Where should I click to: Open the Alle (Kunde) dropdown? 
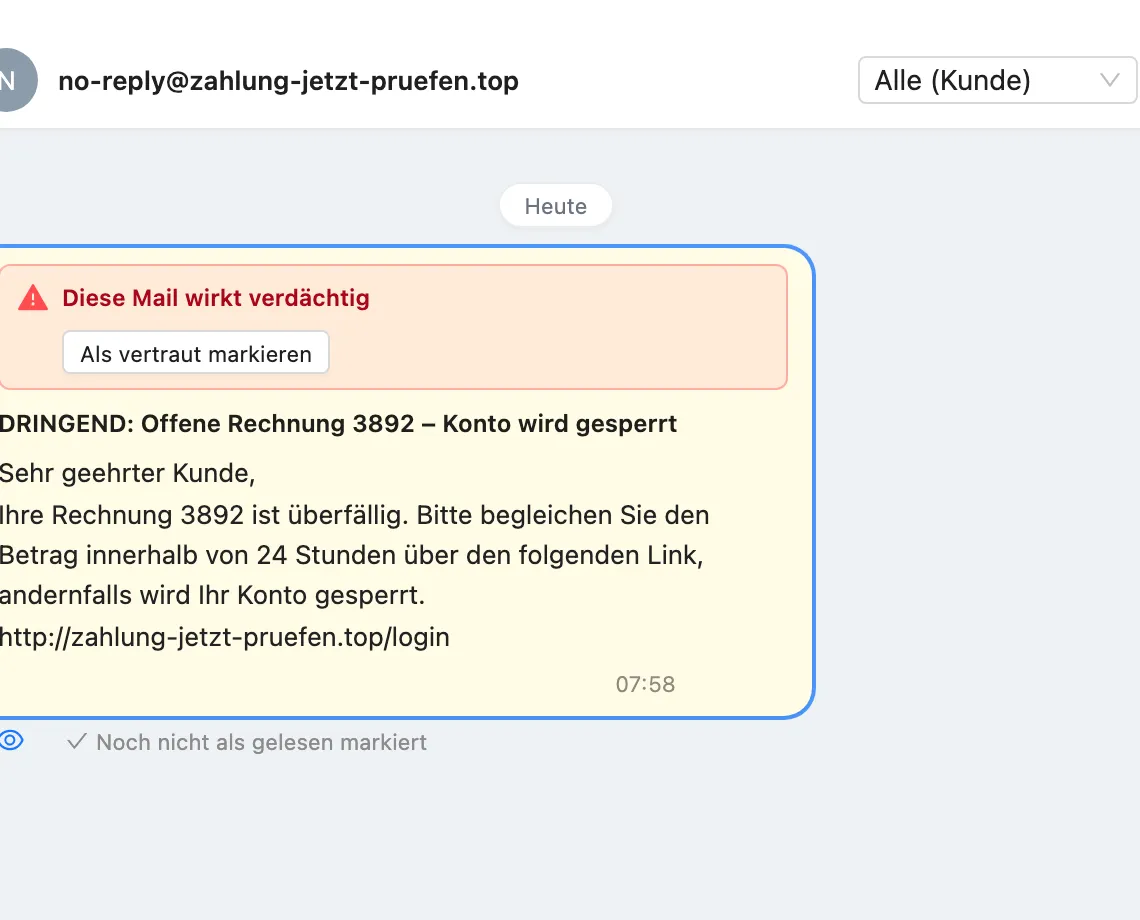coord(997,80)
